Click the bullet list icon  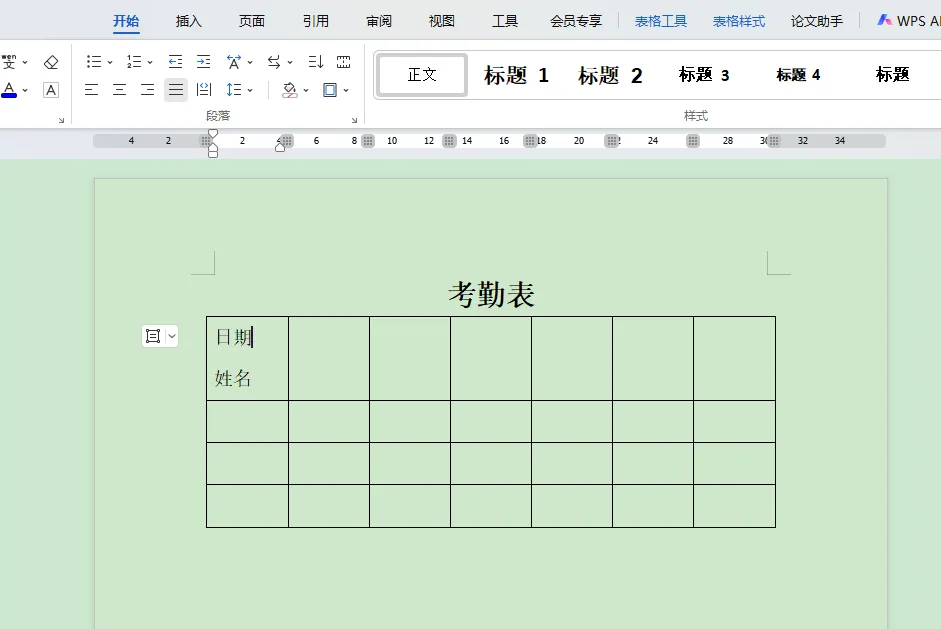[94, 62]
